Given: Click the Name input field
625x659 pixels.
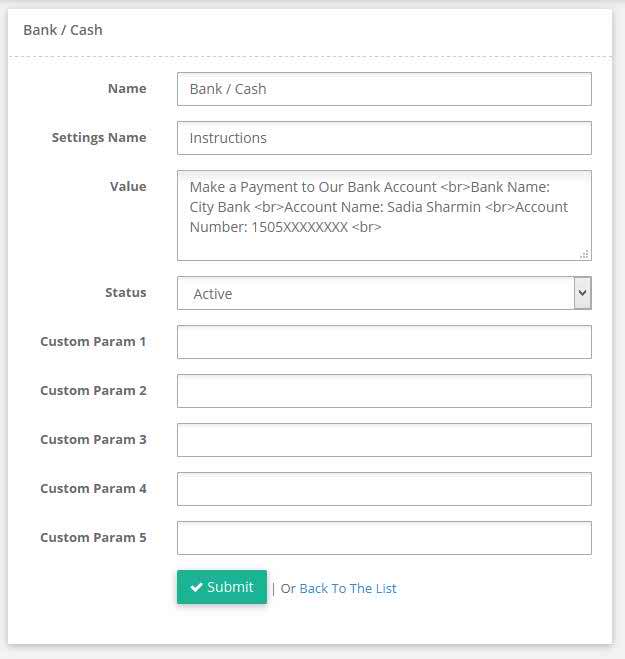Looking at the screenshot, I should click(x=384, y=89).
